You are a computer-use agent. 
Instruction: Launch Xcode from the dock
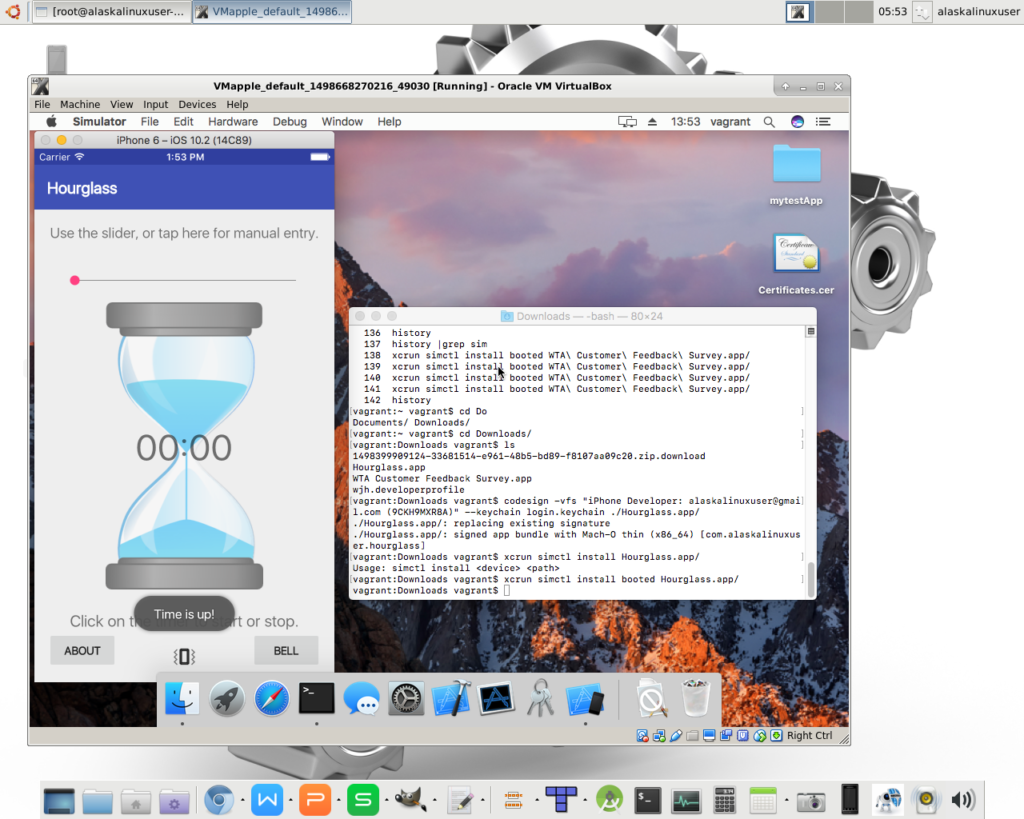coord(451,698)
